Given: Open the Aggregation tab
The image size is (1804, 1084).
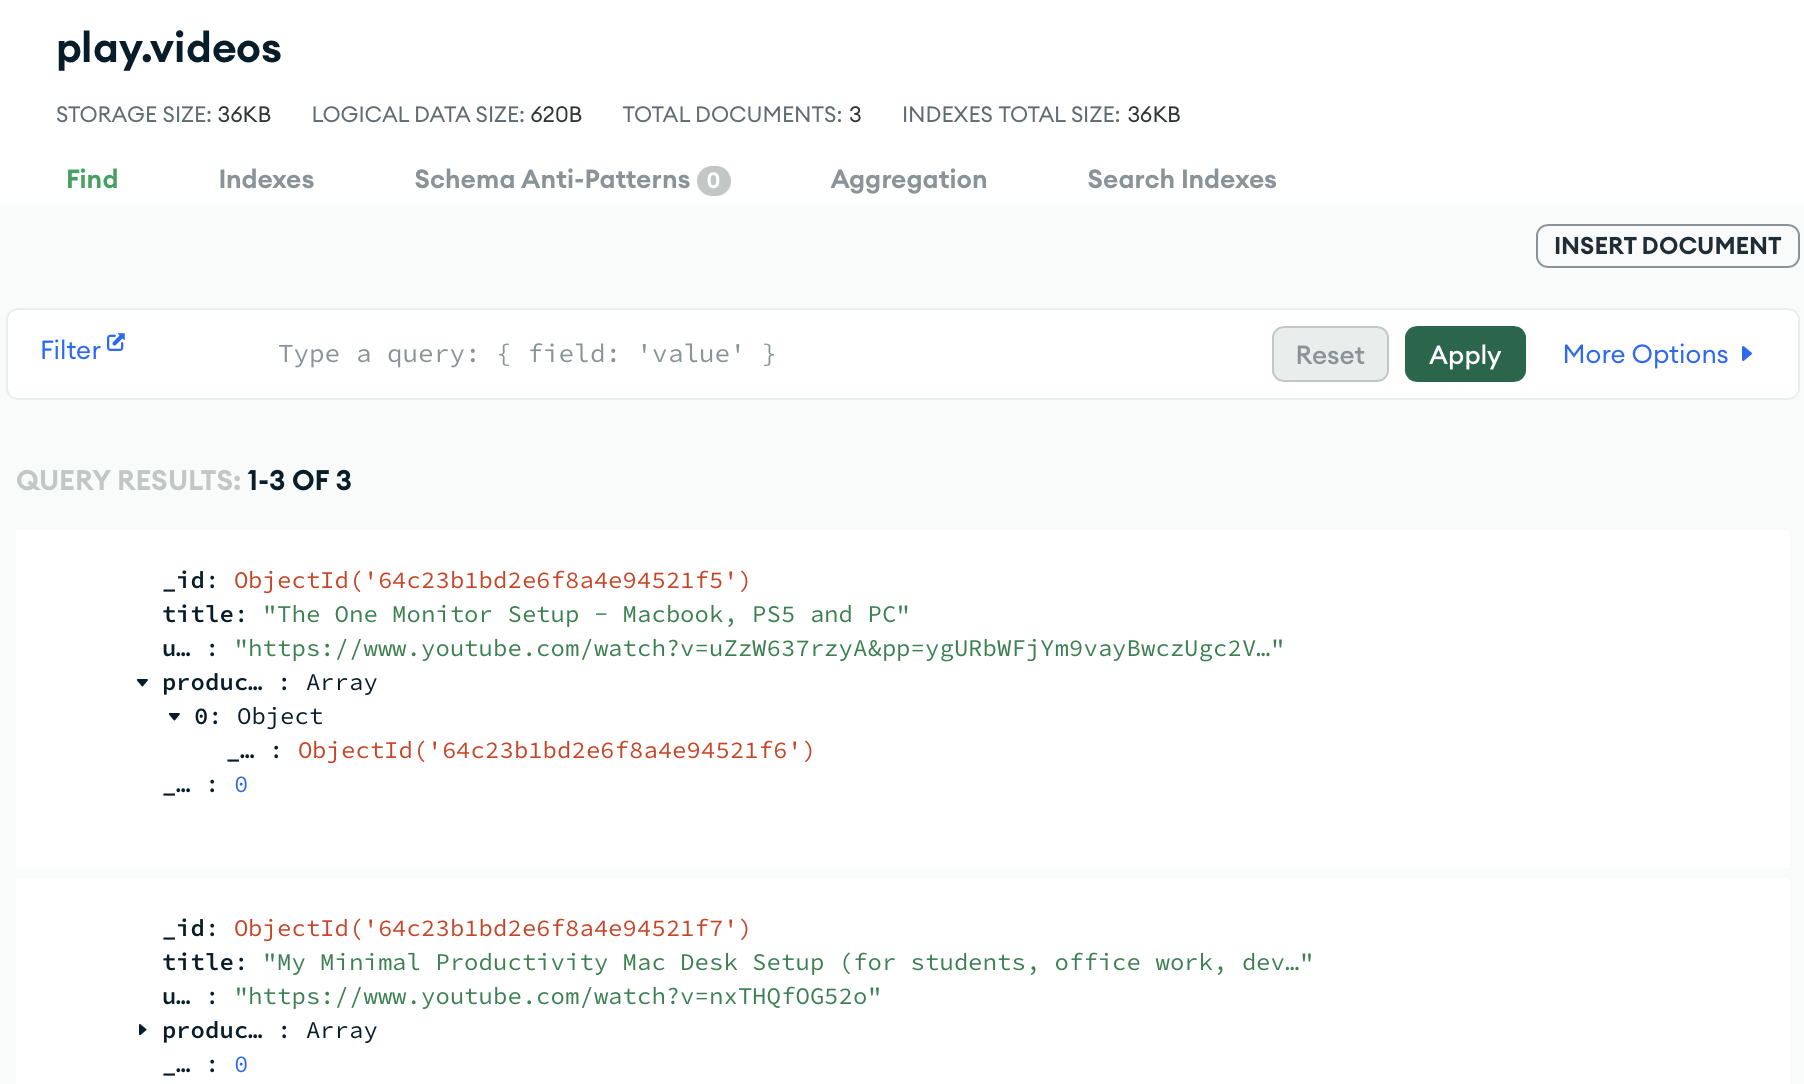Looking at the screenshot, I should click(x=908, y=180).
